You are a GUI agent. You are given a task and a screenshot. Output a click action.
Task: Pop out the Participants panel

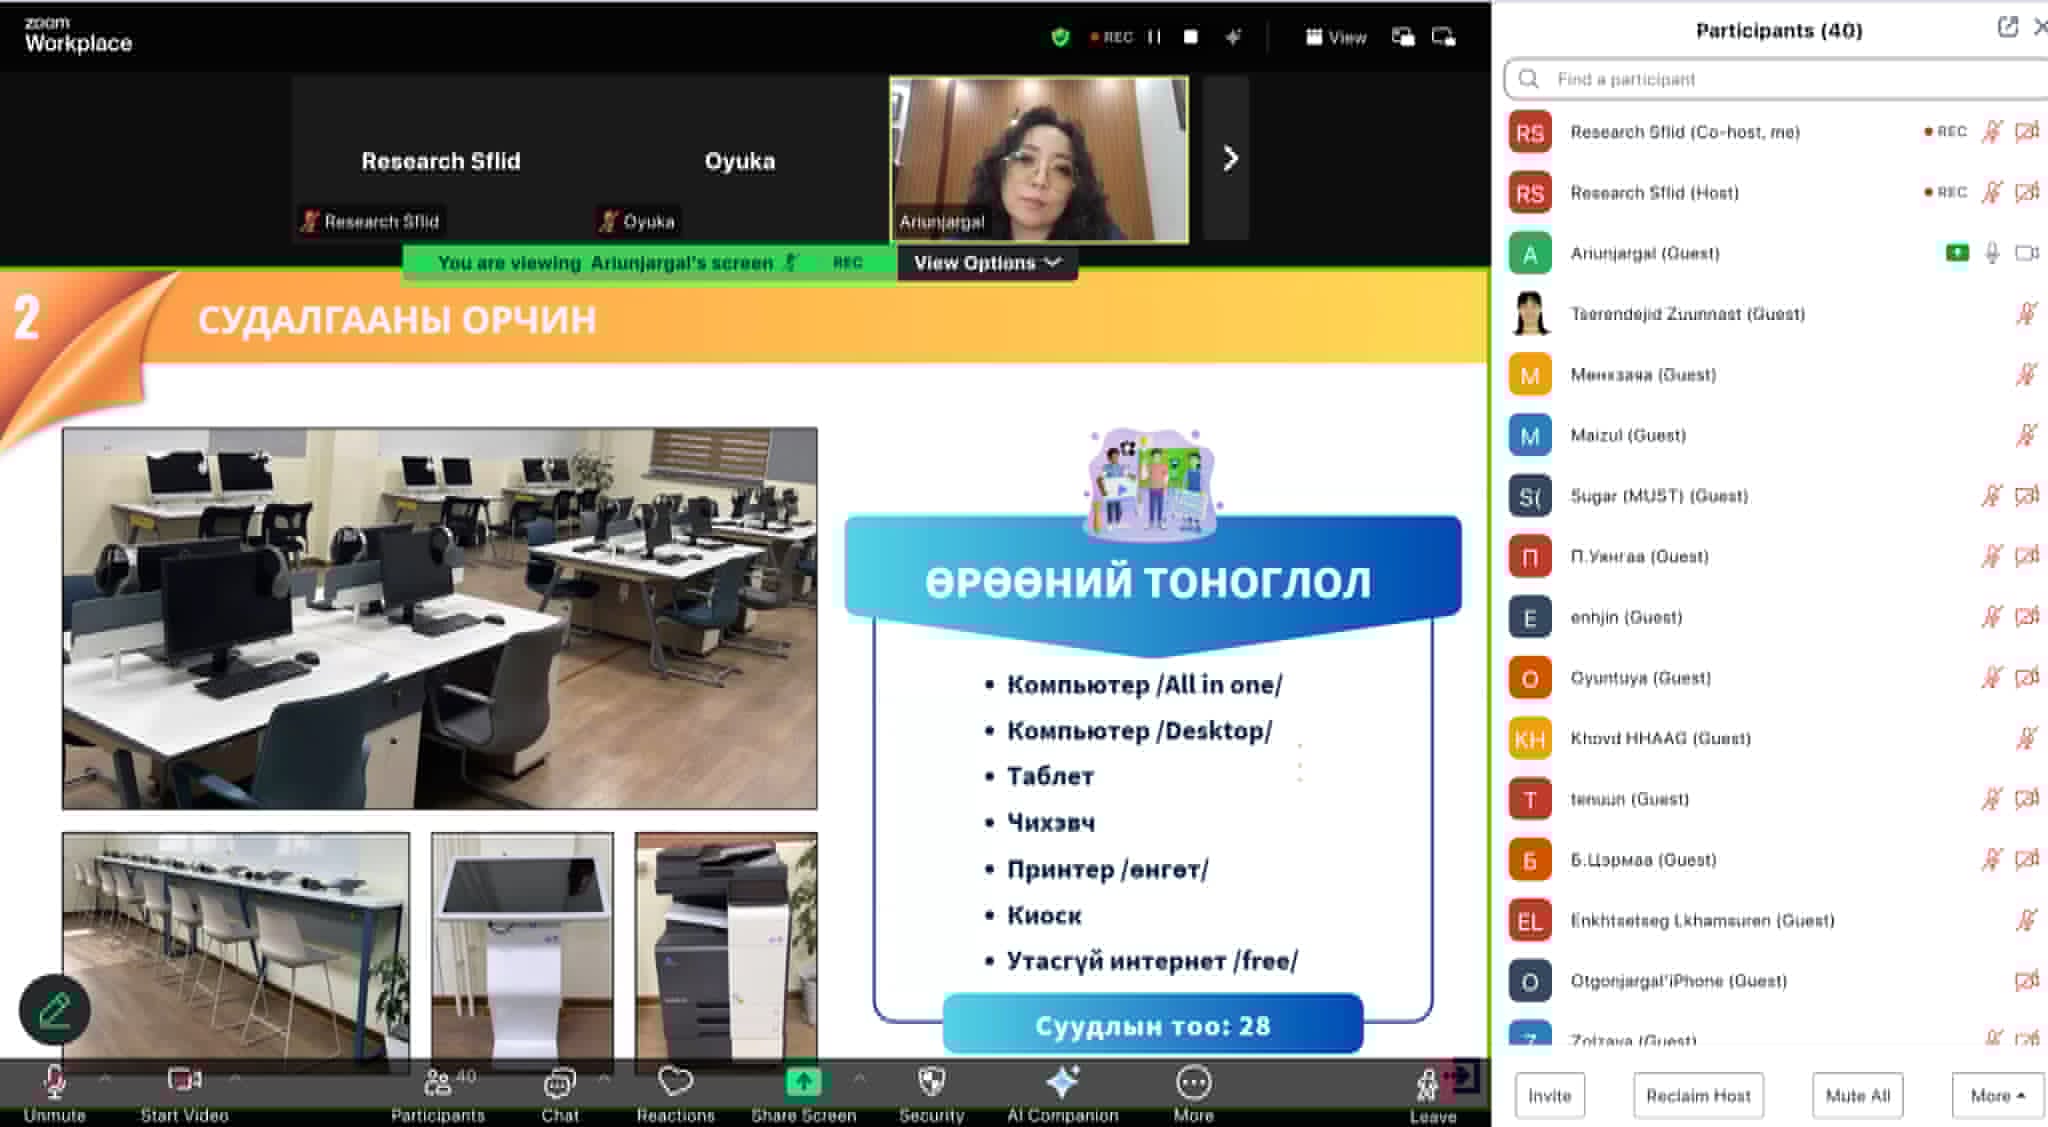pos(2007,28)
